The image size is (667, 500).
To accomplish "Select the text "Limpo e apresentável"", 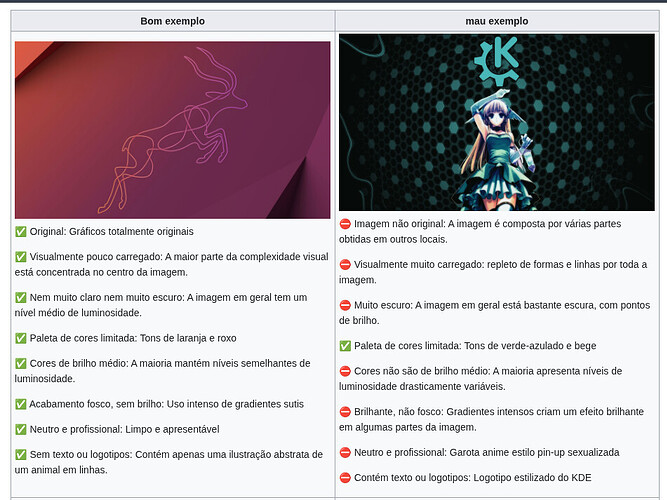I will tap(172, 429).
